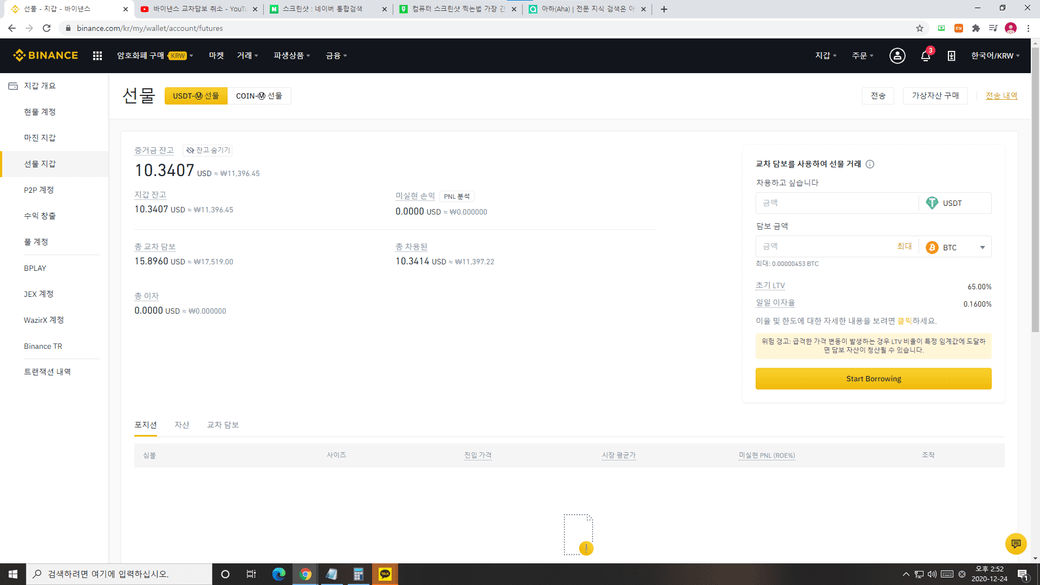Open the apps grid menu icon

coord(97,56)
